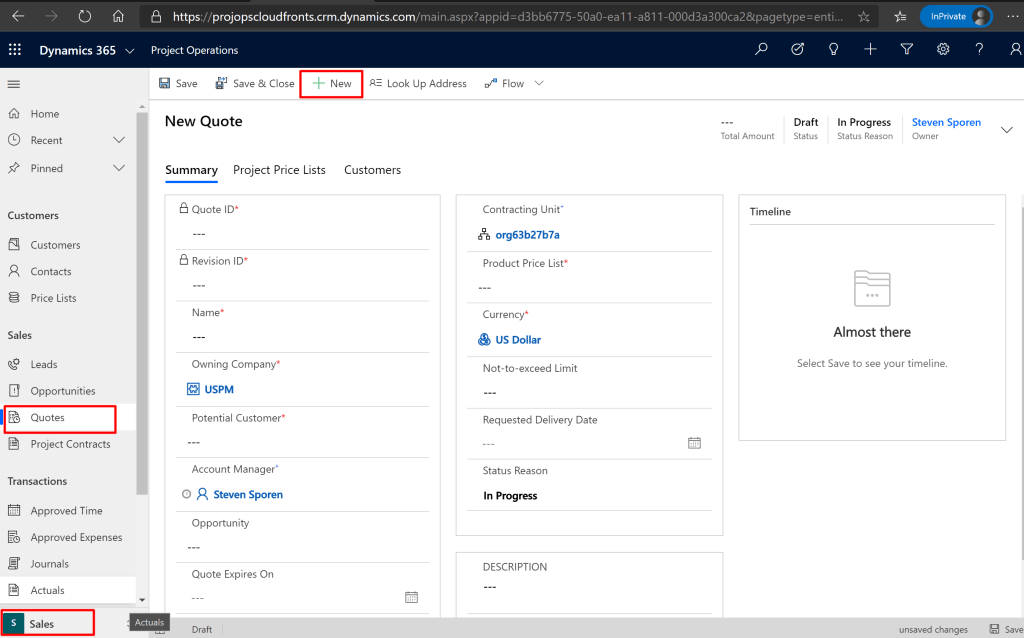Open the Advanced Find filter icon
This screenshot has width=1024, height=638.
pyautogui.click(x=907, y=50)
